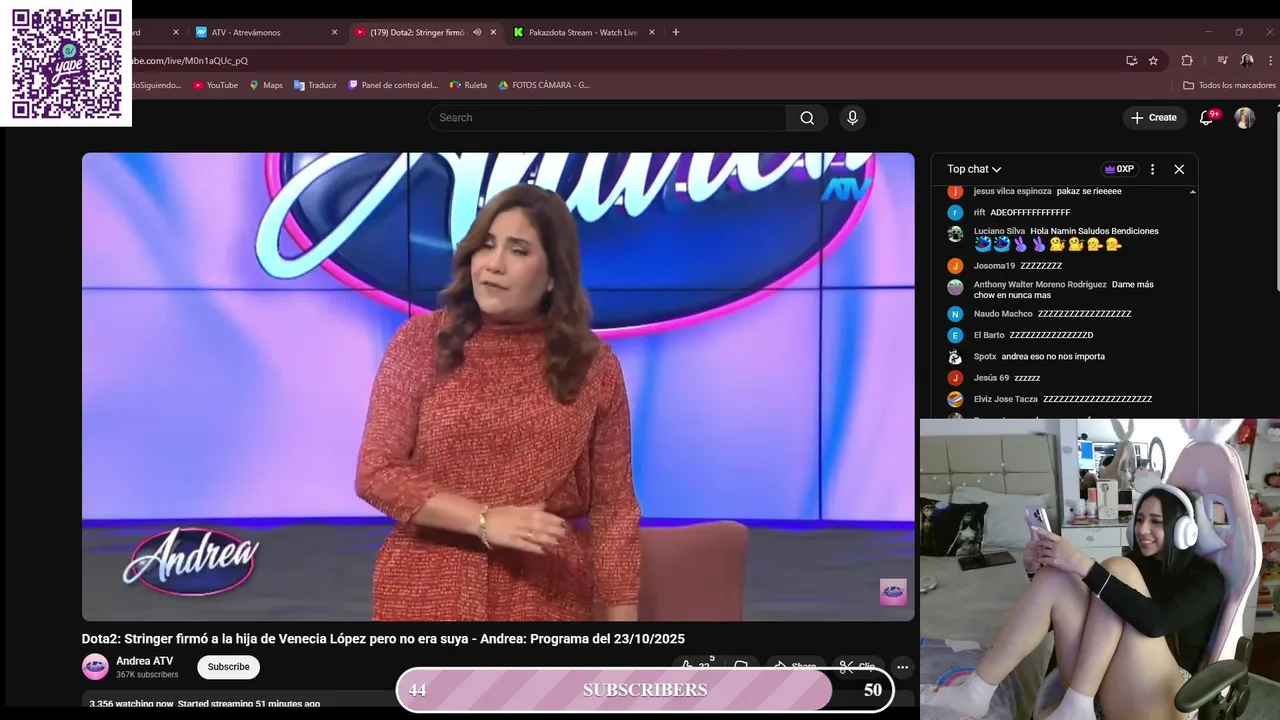Open Todos los marcadores folder

pos(1229,85)
